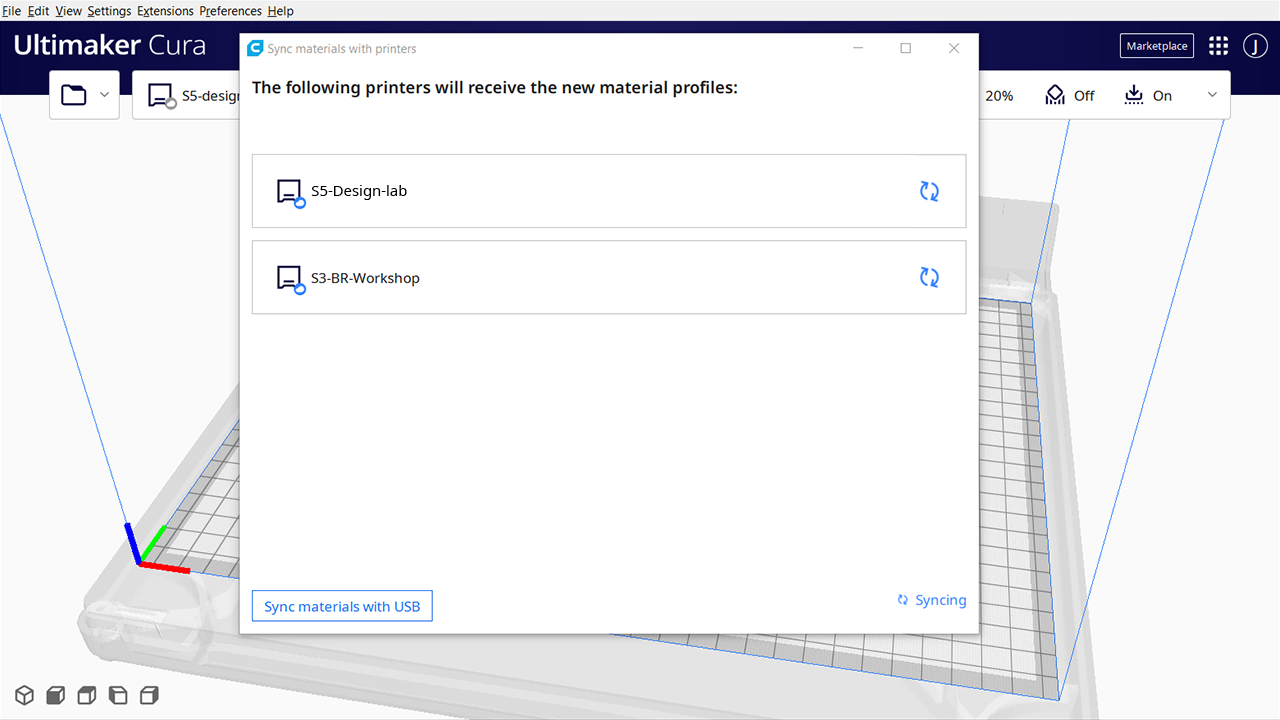
Task: Click the sync status icon for S3-BR-Workshop
Action: tap(929, 277)
